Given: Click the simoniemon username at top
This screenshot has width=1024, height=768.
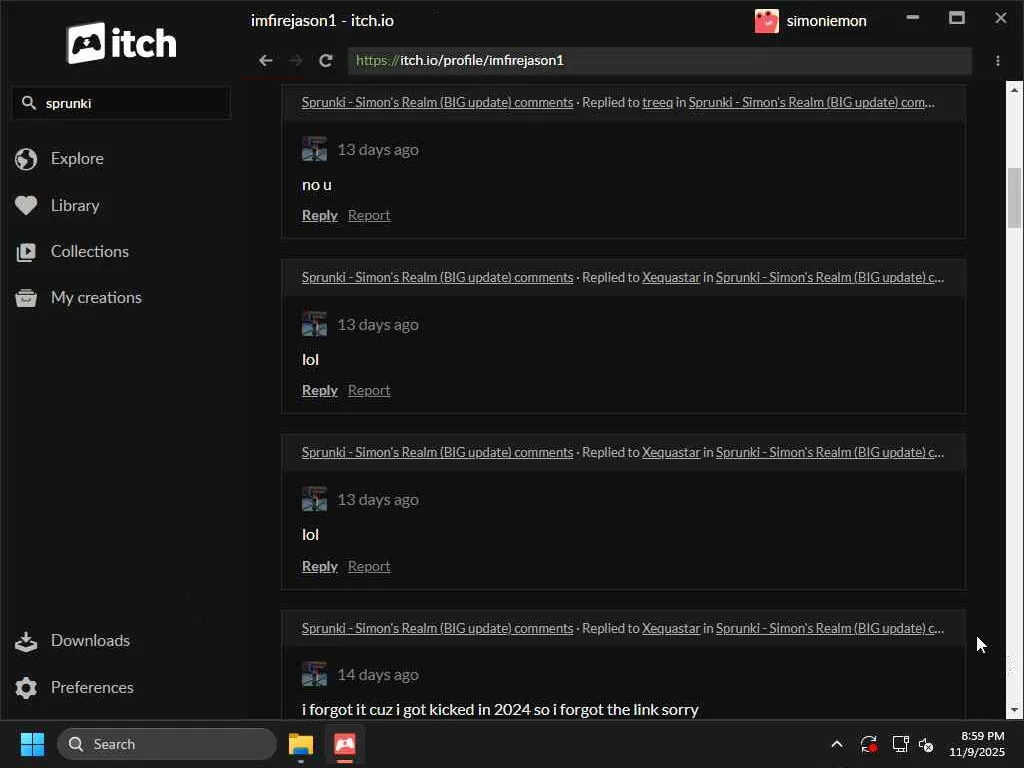Looking at the screenshot, I should click(826, 21).
